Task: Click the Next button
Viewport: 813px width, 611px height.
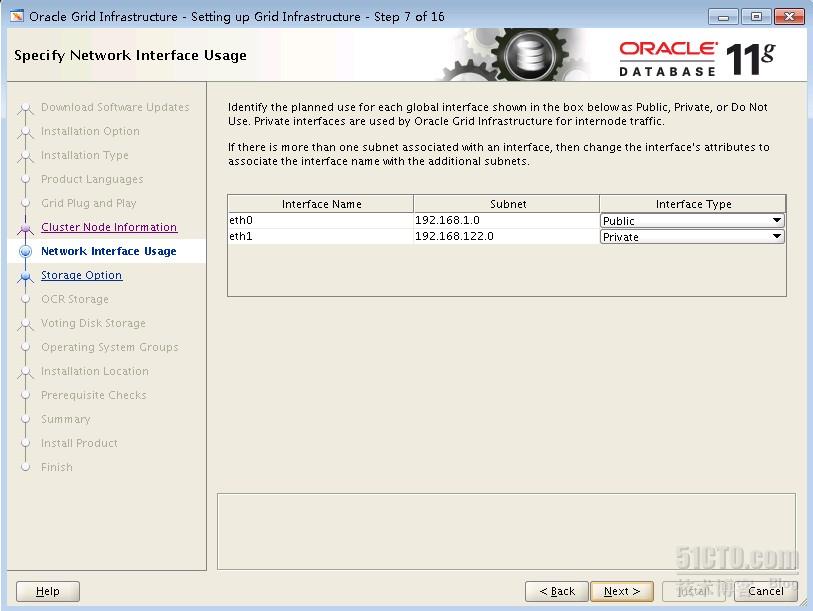Action: click(x=622, y=591)
